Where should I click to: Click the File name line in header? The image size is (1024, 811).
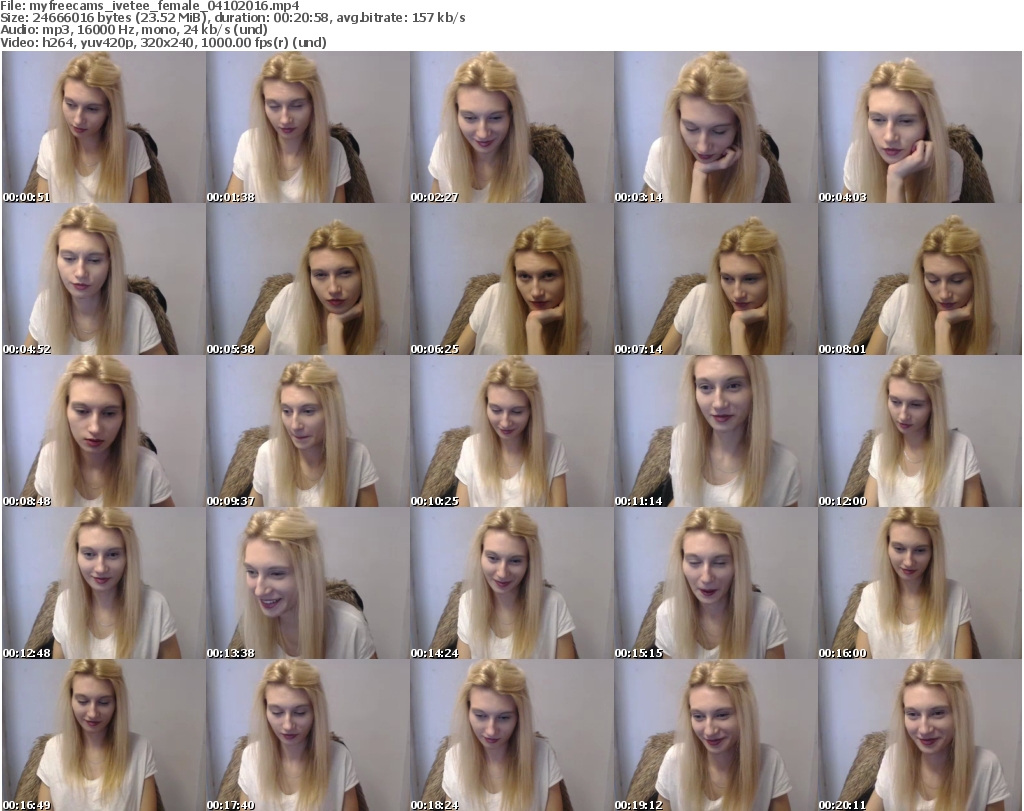click(x=150, y=6)
